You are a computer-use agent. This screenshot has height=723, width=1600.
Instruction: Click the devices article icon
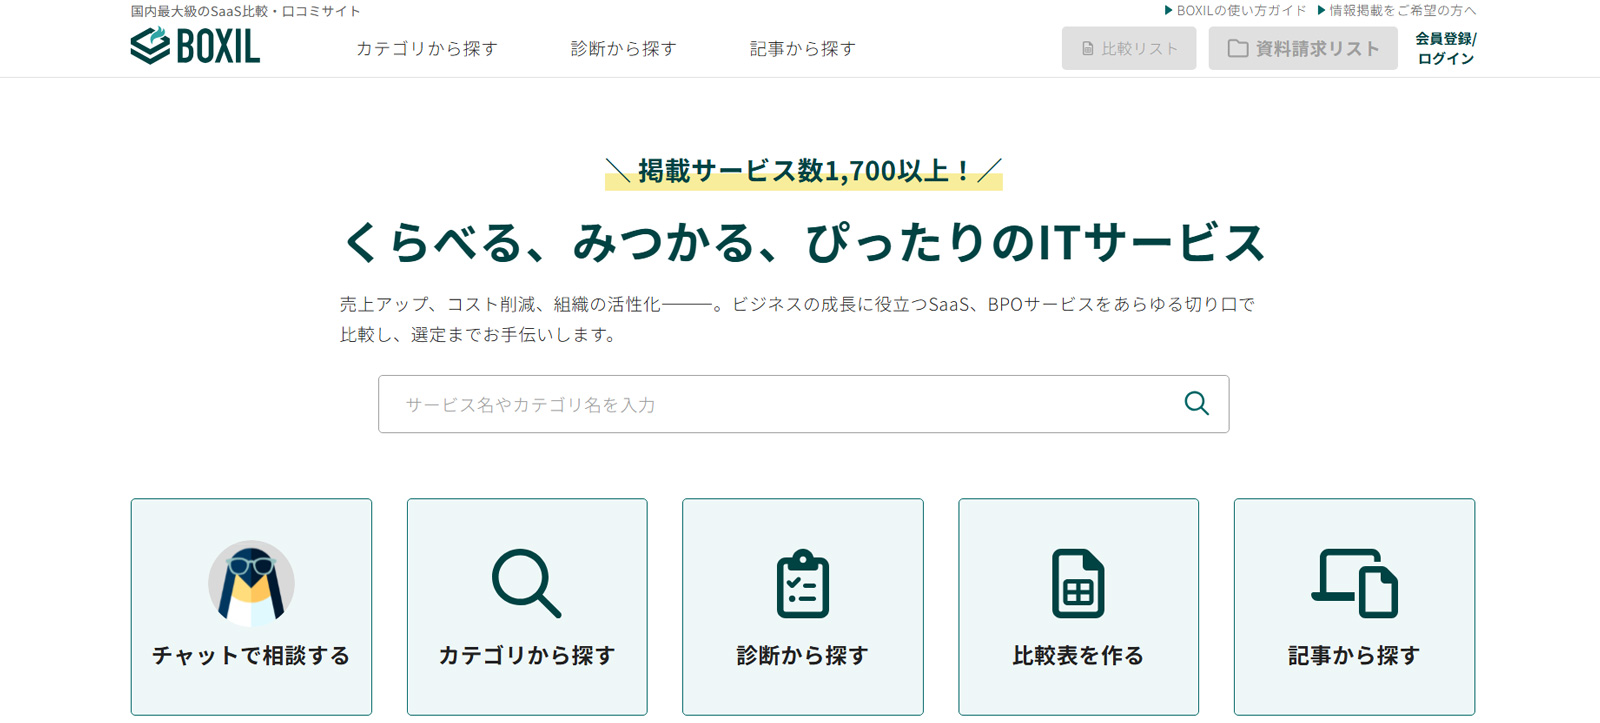[x=1354, y=583]
